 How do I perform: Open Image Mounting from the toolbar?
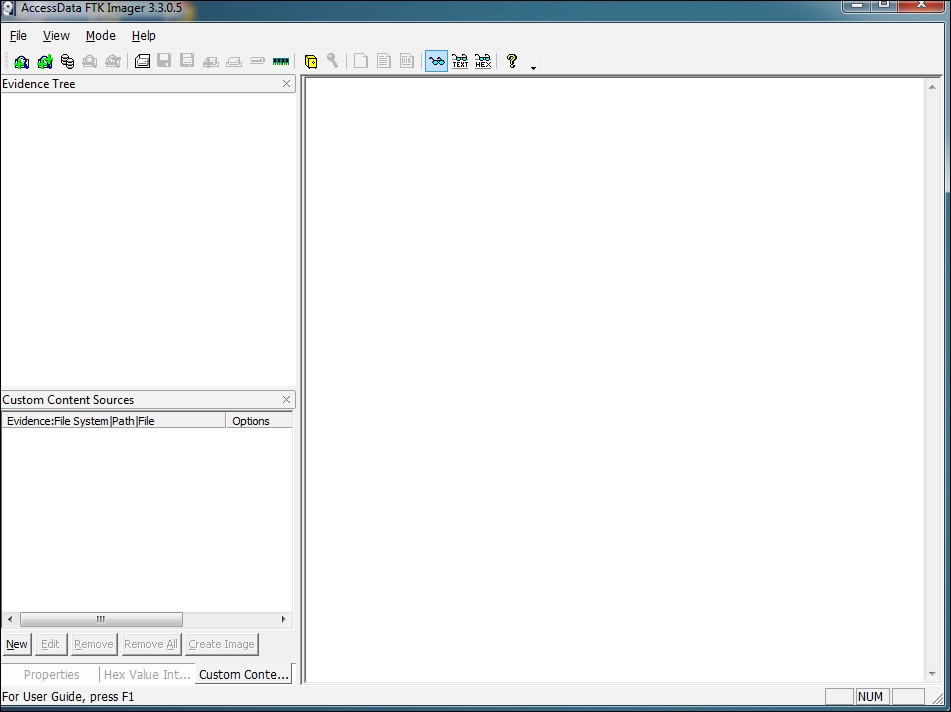[x=67, y=61]
